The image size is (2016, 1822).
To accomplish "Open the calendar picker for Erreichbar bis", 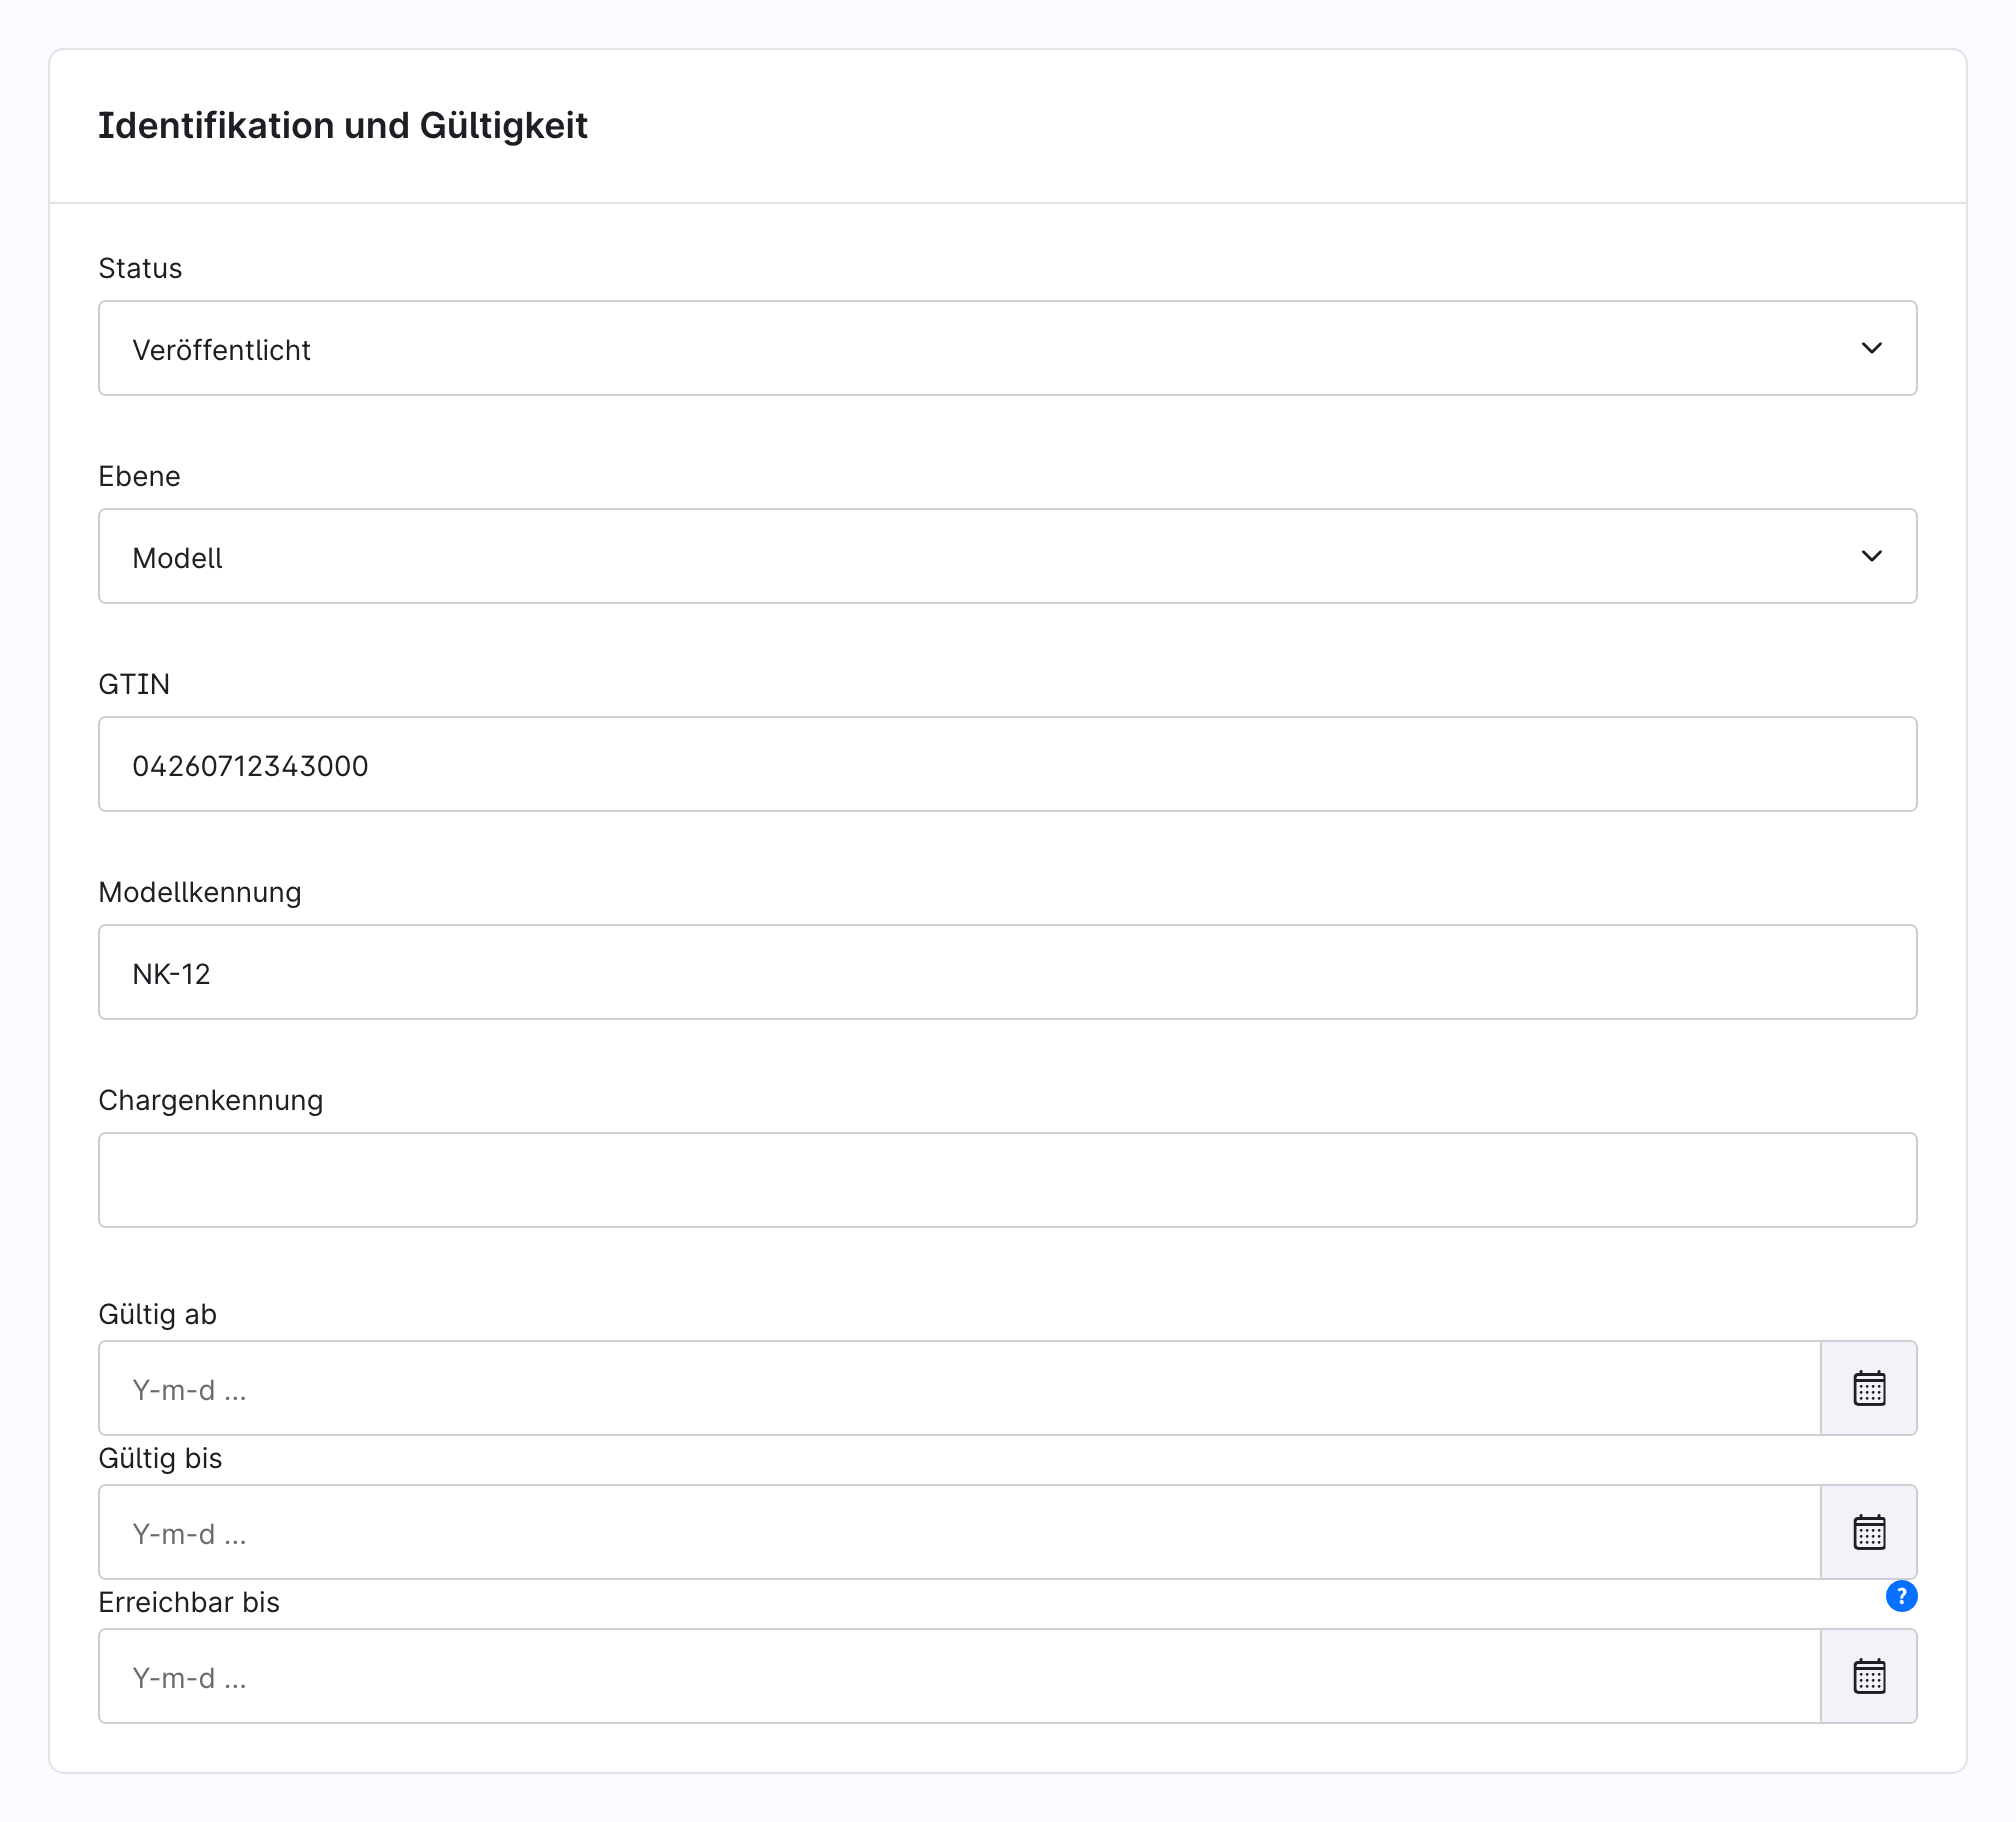I will pyautogui.click(x=1869, y=1676).
